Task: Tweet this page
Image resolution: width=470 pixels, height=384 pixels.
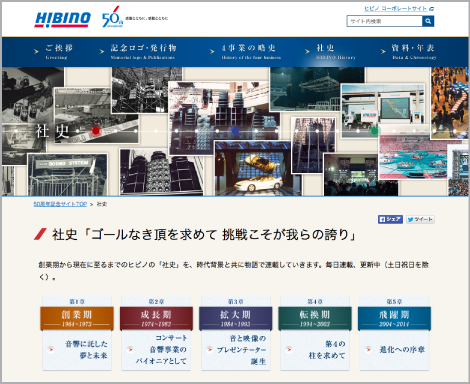Action: tap(420, 219)
